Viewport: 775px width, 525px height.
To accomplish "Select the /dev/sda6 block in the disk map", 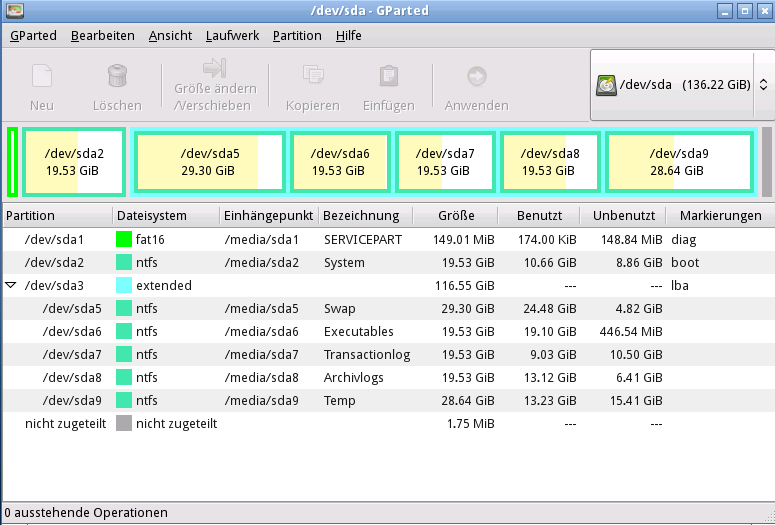I will tap(341, 162).
